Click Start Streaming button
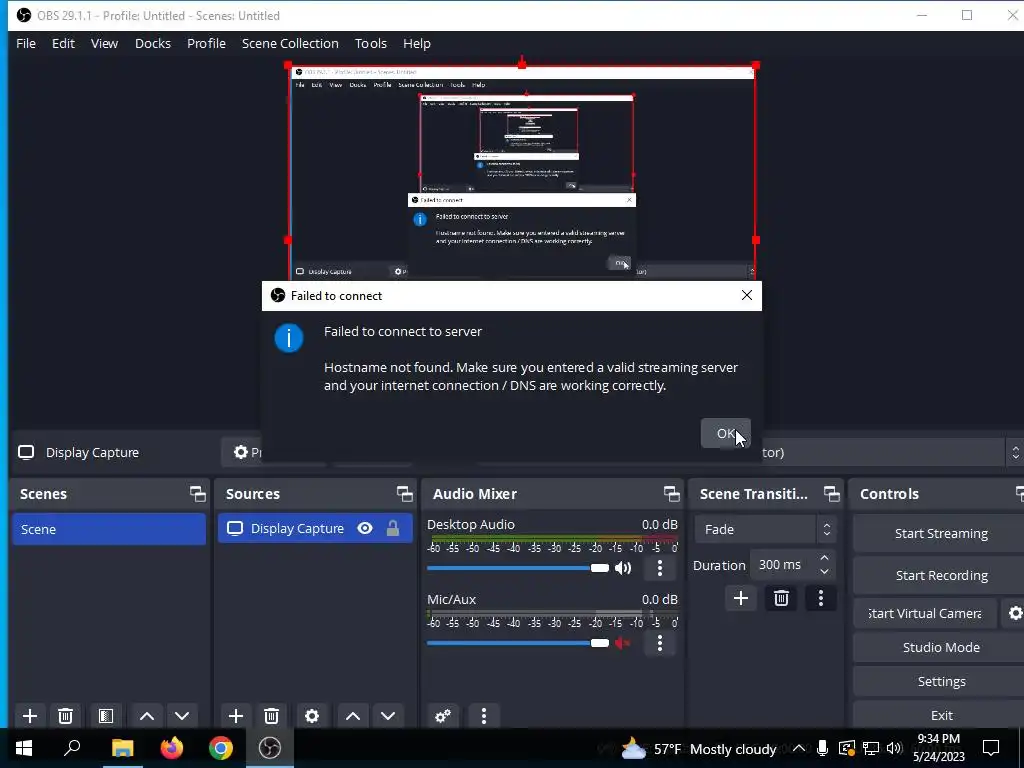 point(940,534)
